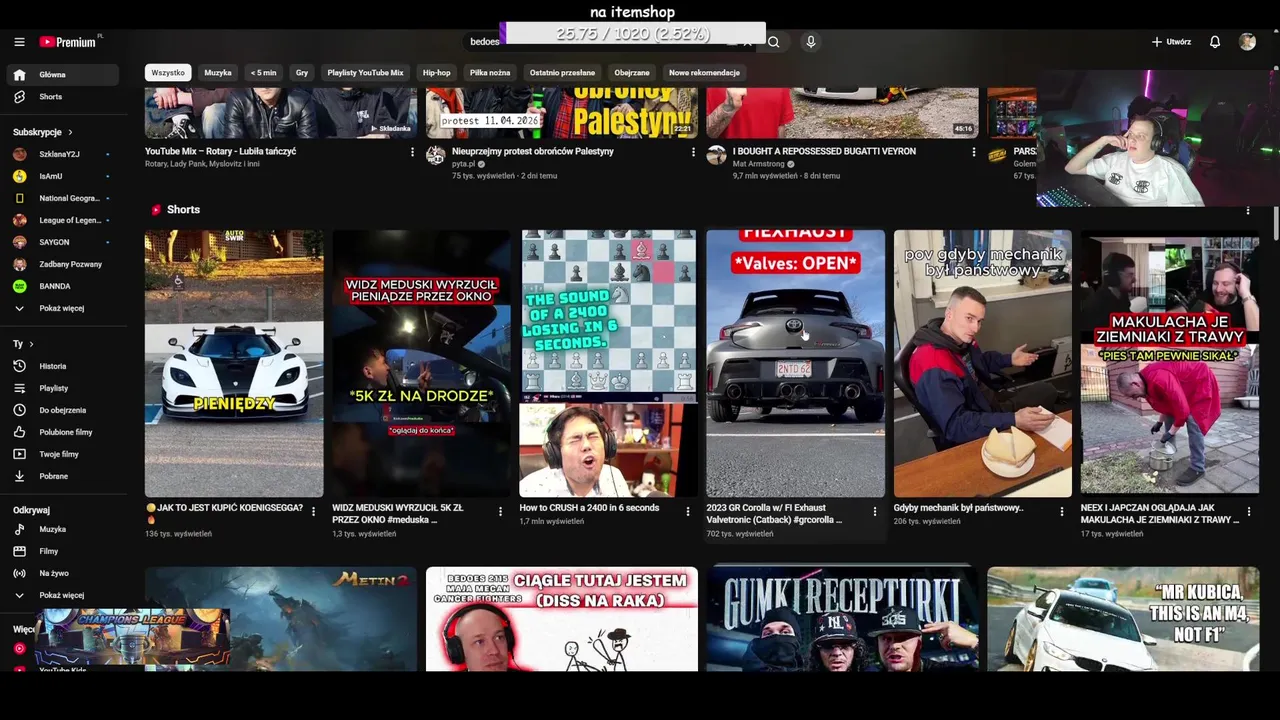Play Makulacha je ziemniaki short
This screenshot has height=720, width=1280.
(x=1169, y=363)
